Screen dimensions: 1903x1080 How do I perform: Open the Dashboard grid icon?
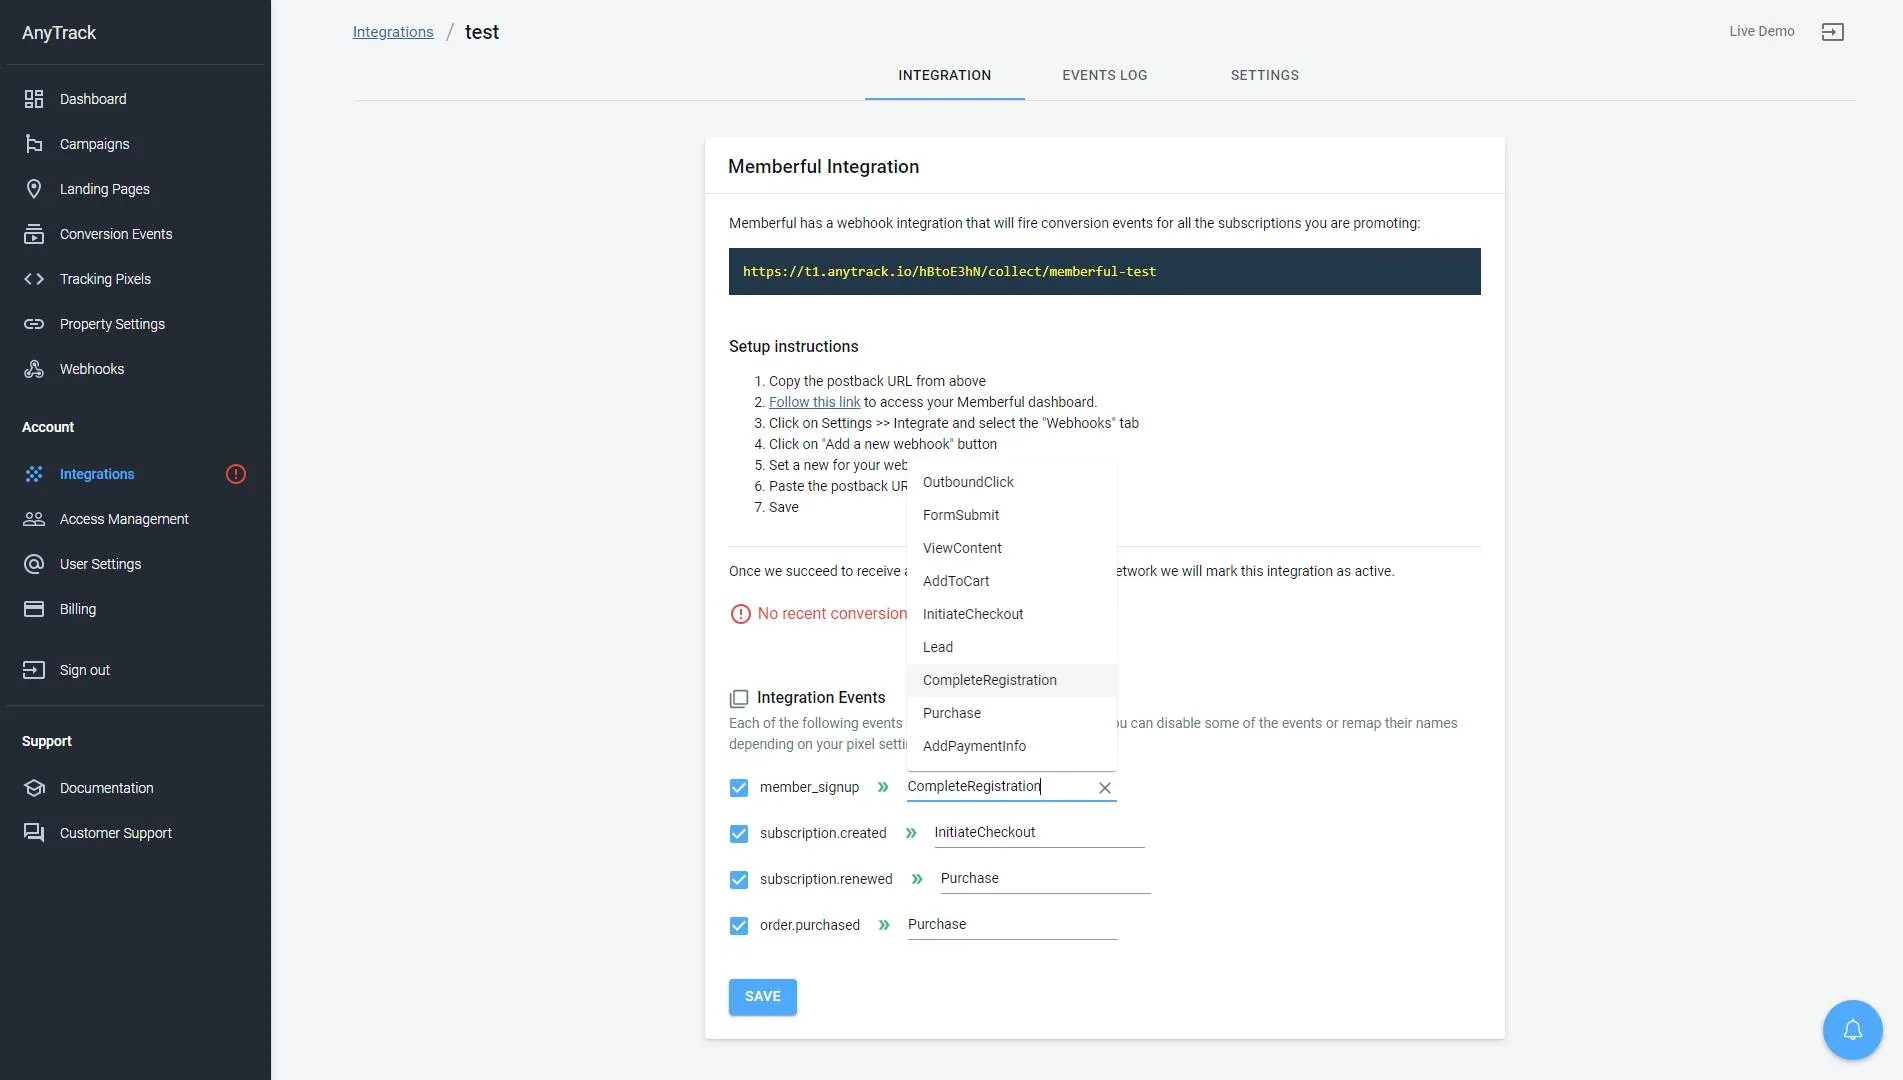pos(34,99)
